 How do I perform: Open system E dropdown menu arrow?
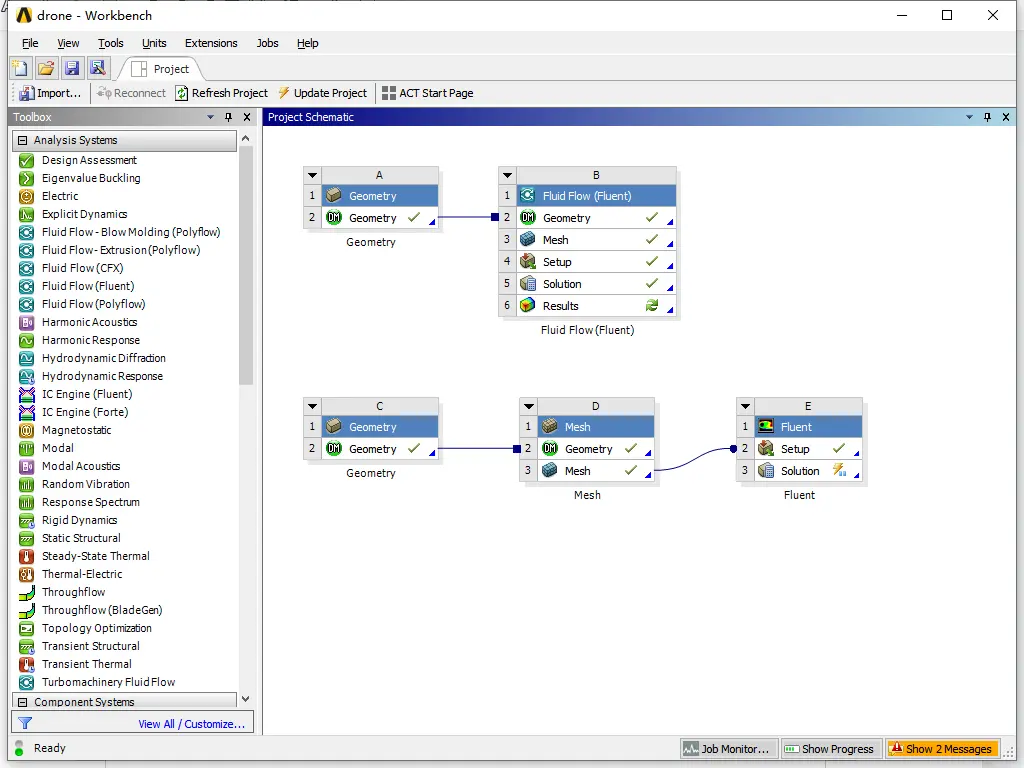tap(745, 406)
